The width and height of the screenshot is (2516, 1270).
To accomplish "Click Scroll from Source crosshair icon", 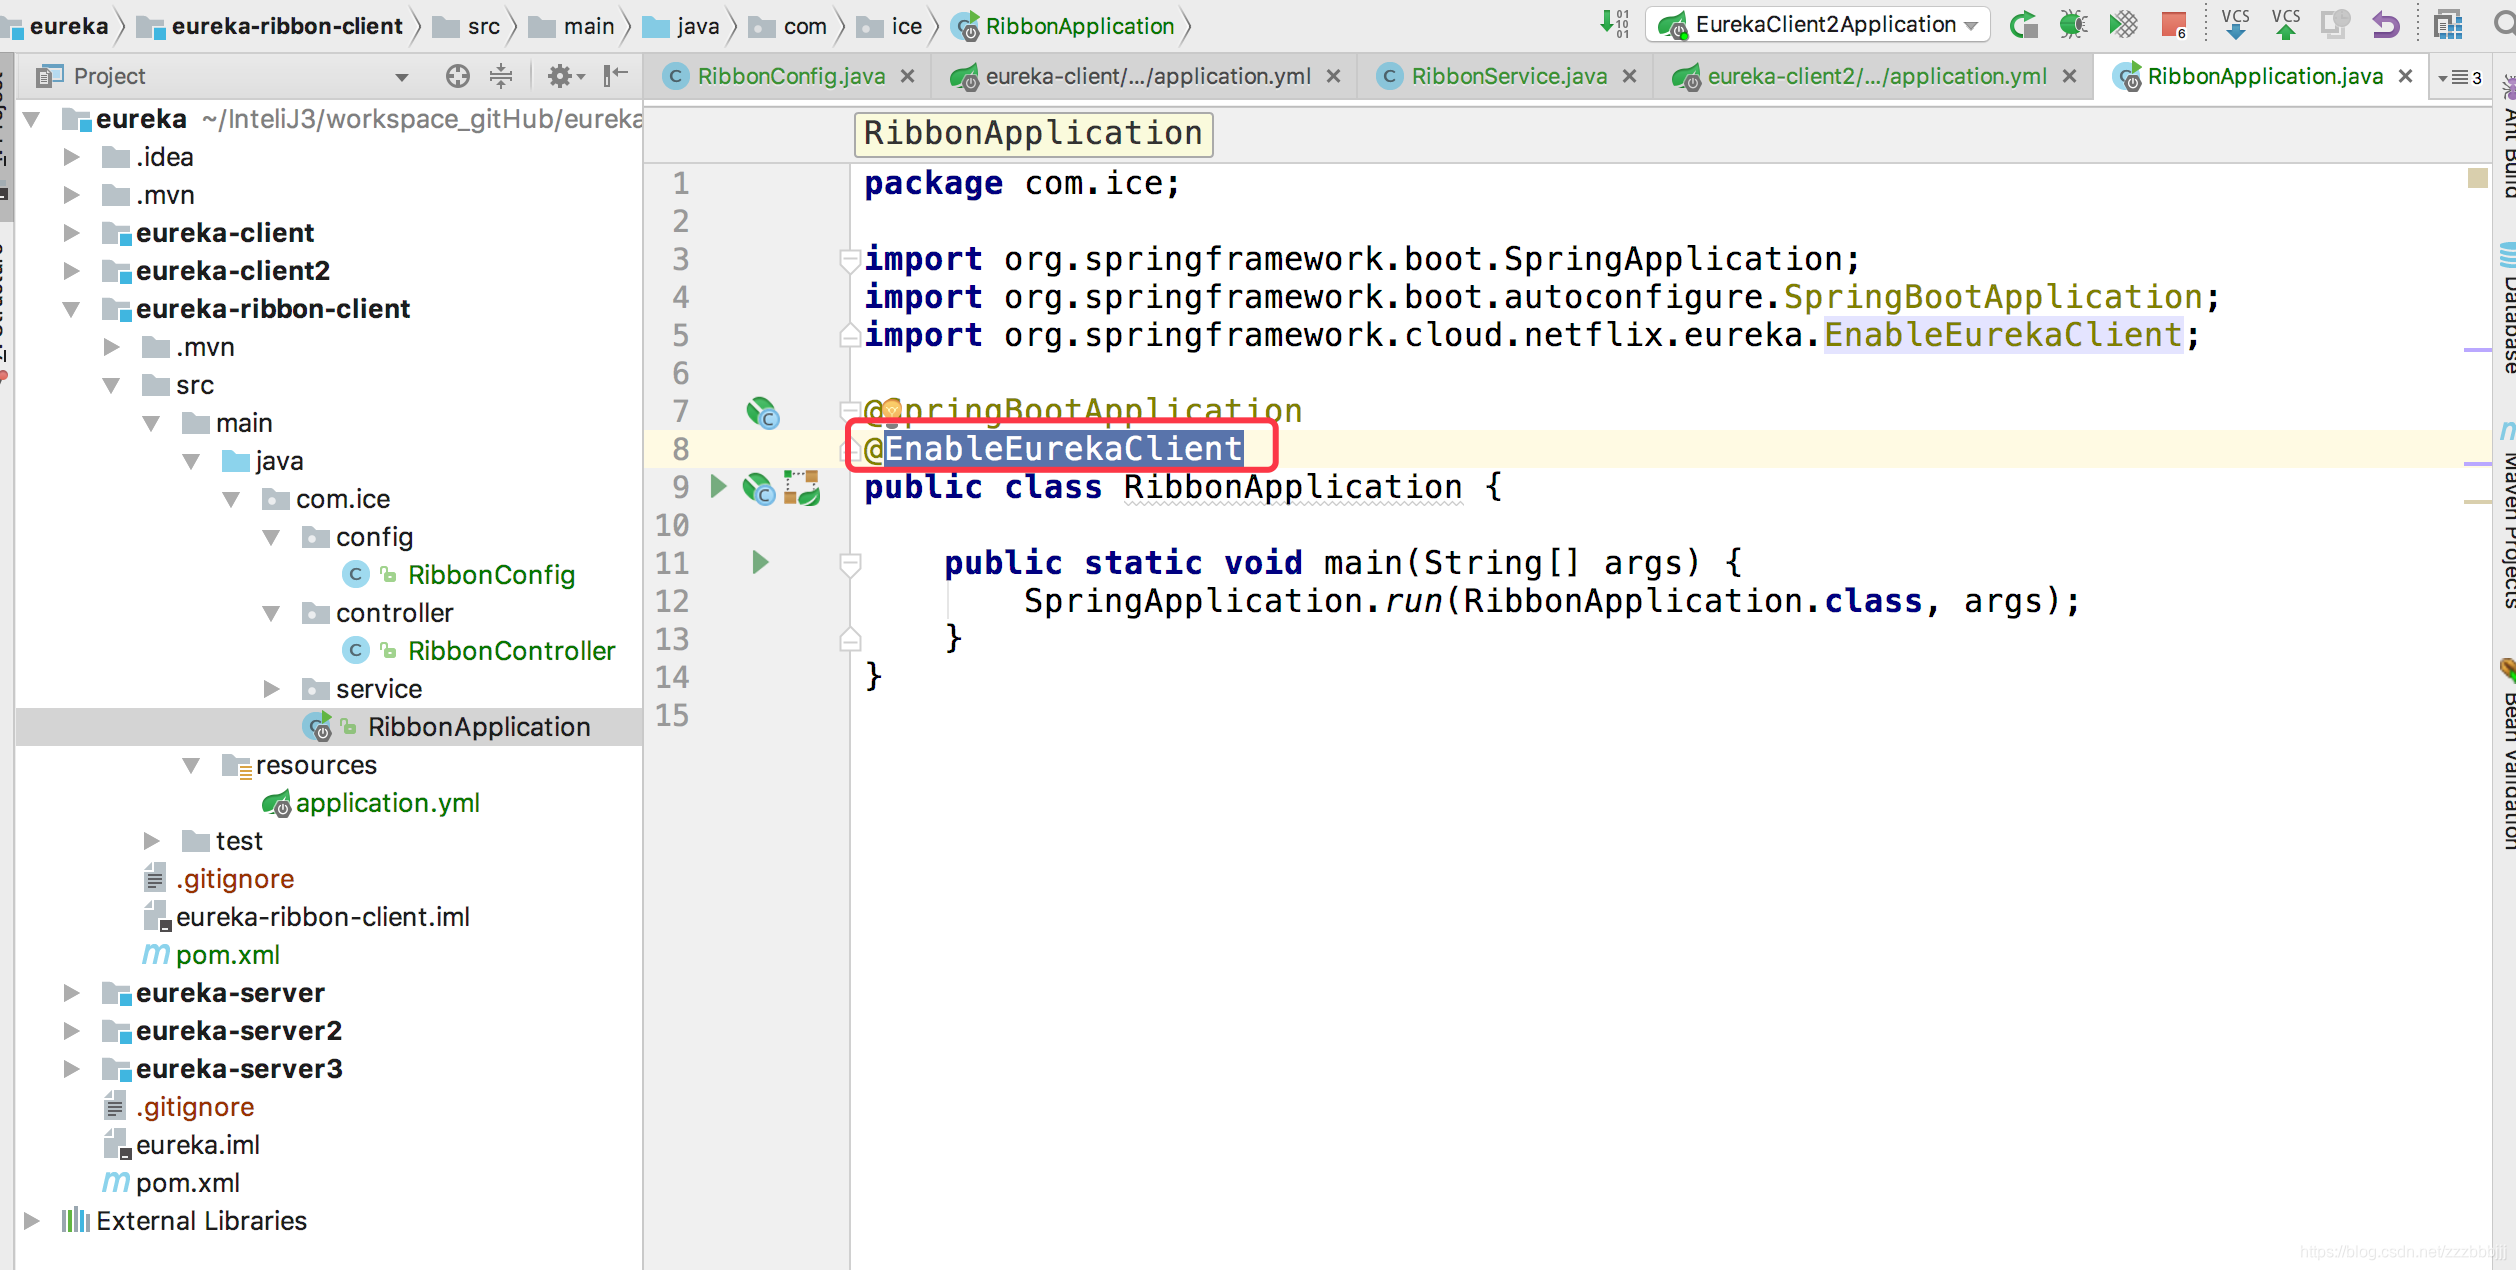I will point(457,76).
